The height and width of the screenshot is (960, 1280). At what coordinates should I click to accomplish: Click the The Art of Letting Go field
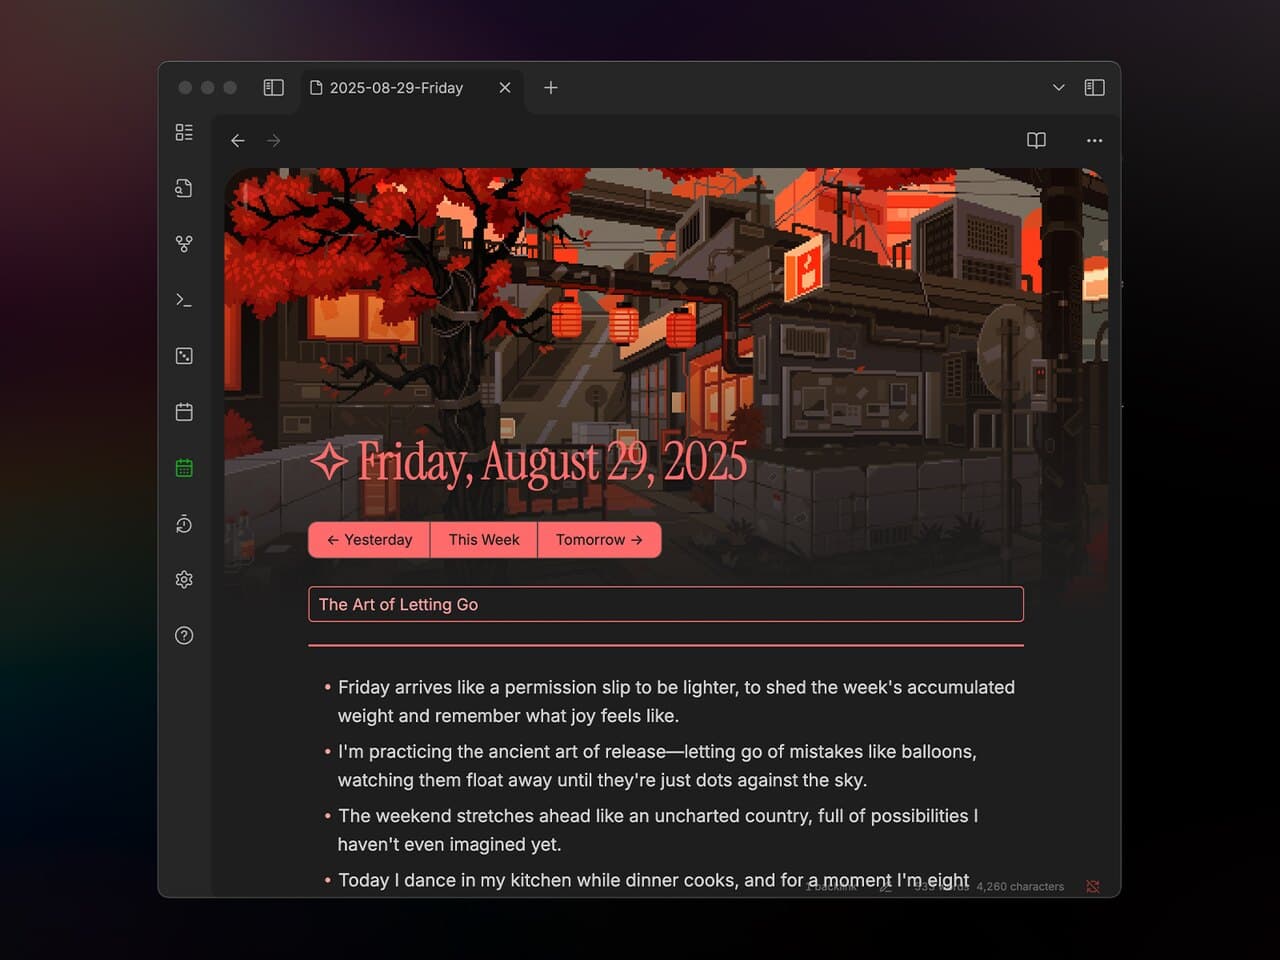pos(666,605)
